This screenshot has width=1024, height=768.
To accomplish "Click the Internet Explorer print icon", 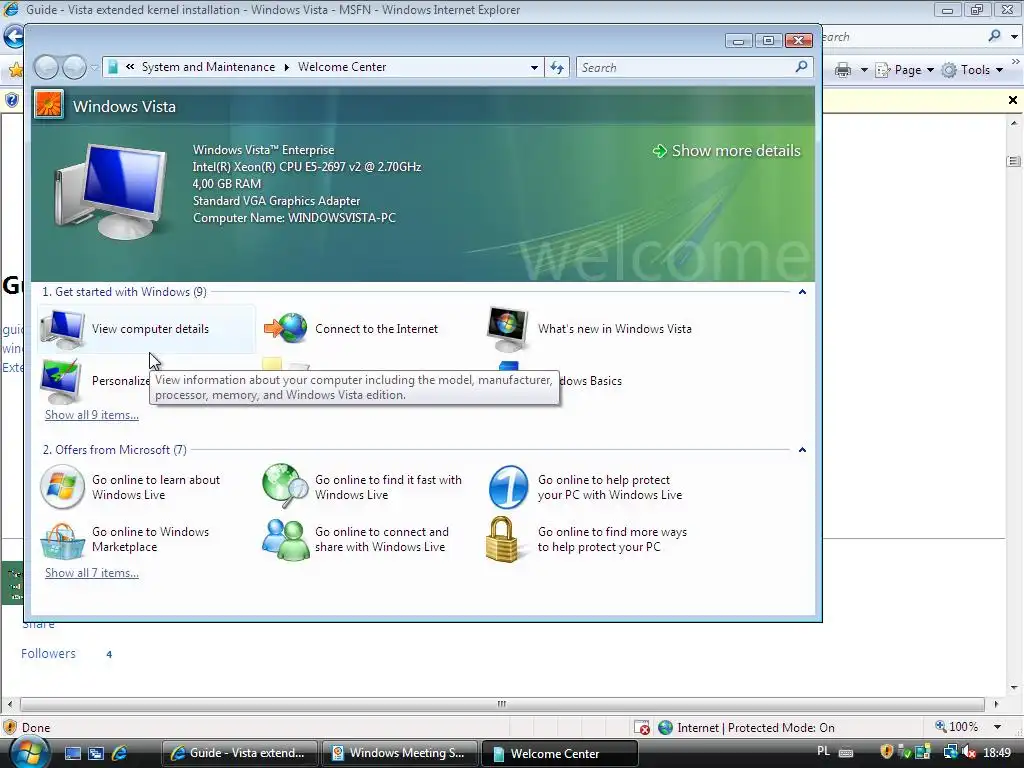I will point(843,70).
